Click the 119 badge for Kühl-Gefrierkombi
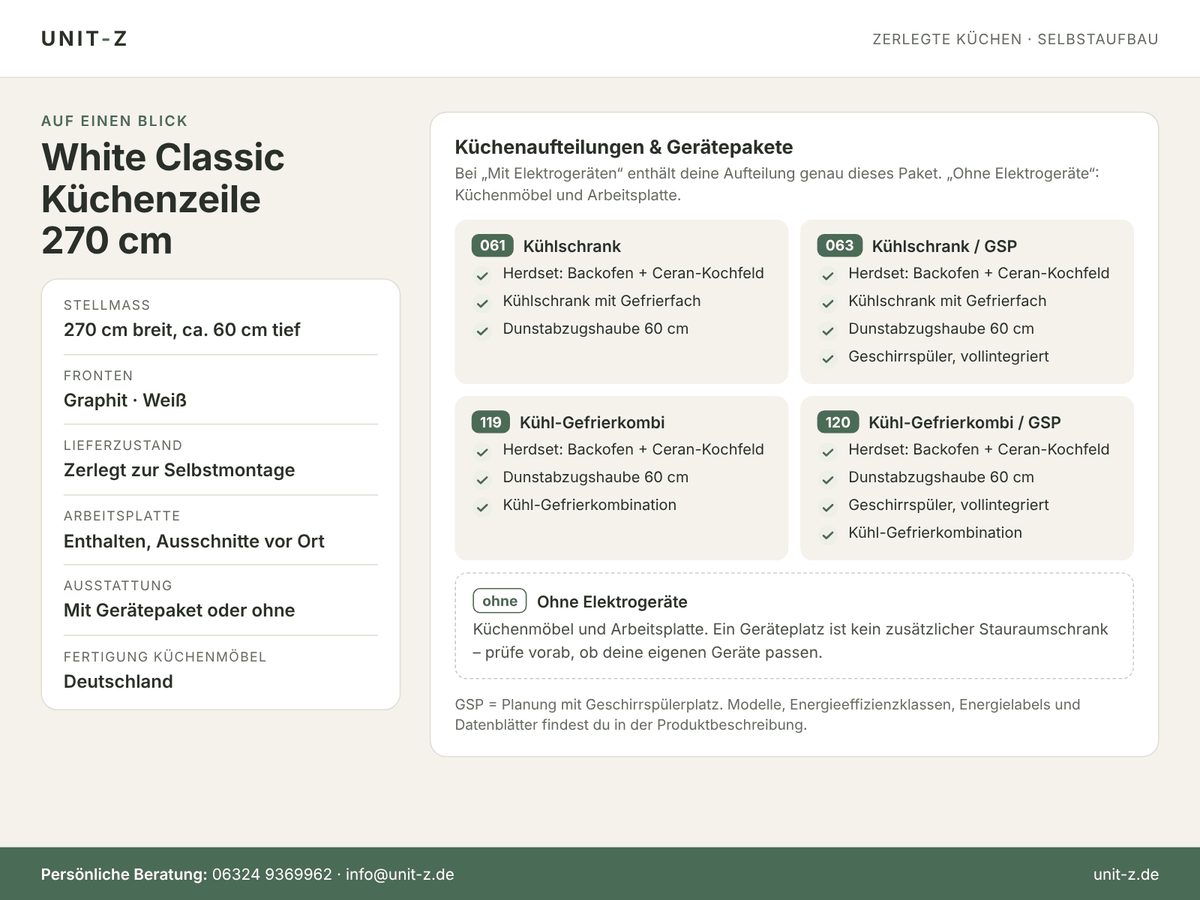1200x900 pixels. coord(491,422)
